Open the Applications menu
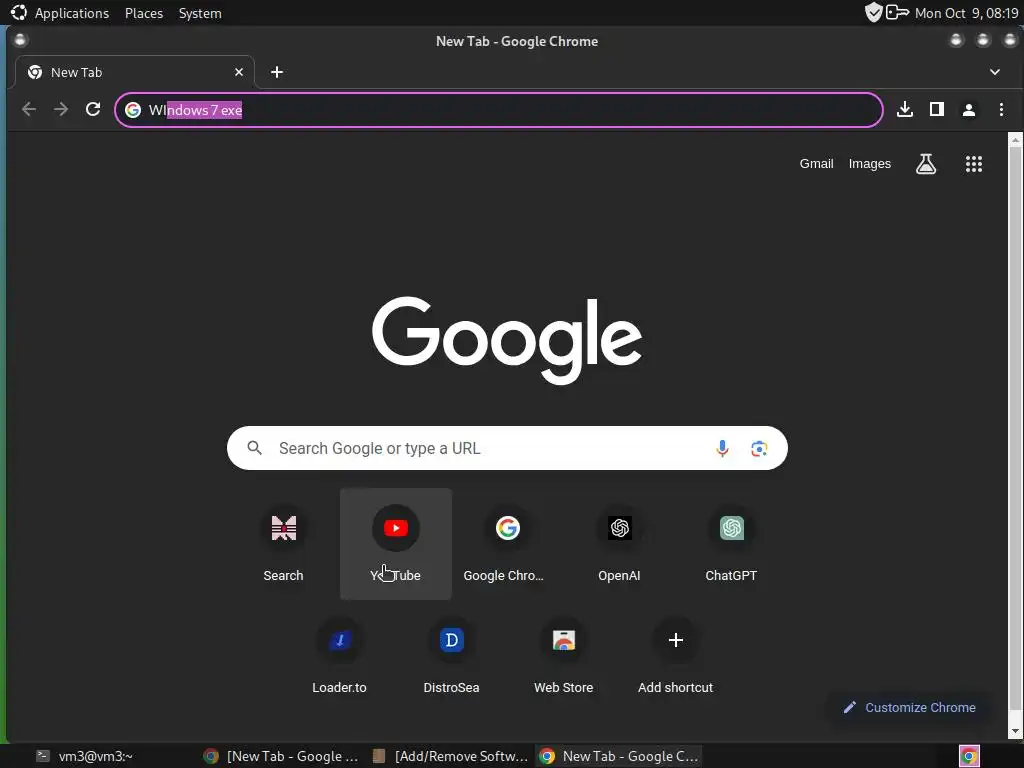1024x768 pixels. pos(72,13)
